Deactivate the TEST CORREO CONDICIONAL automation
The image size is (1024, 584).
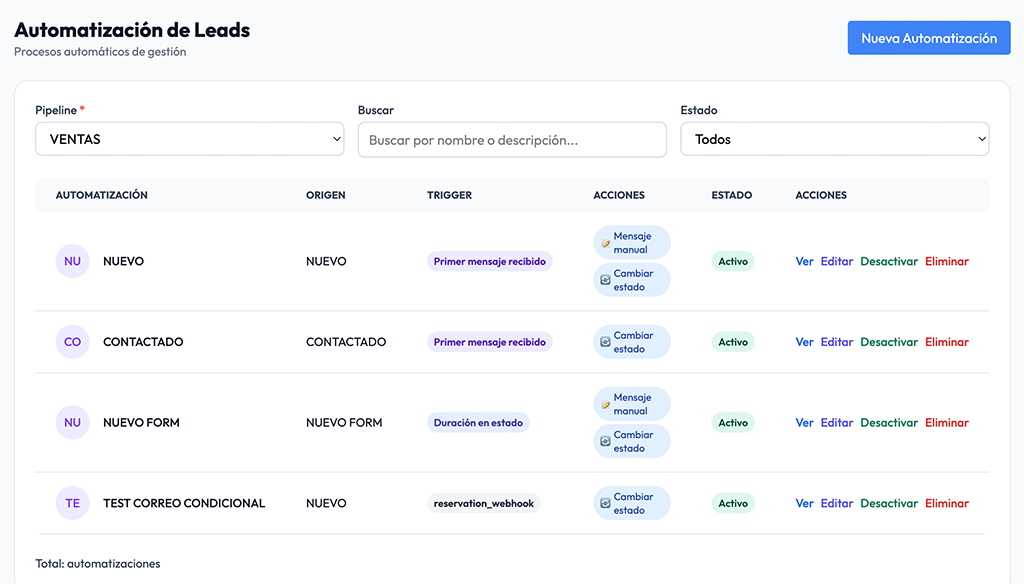[888, 504]
